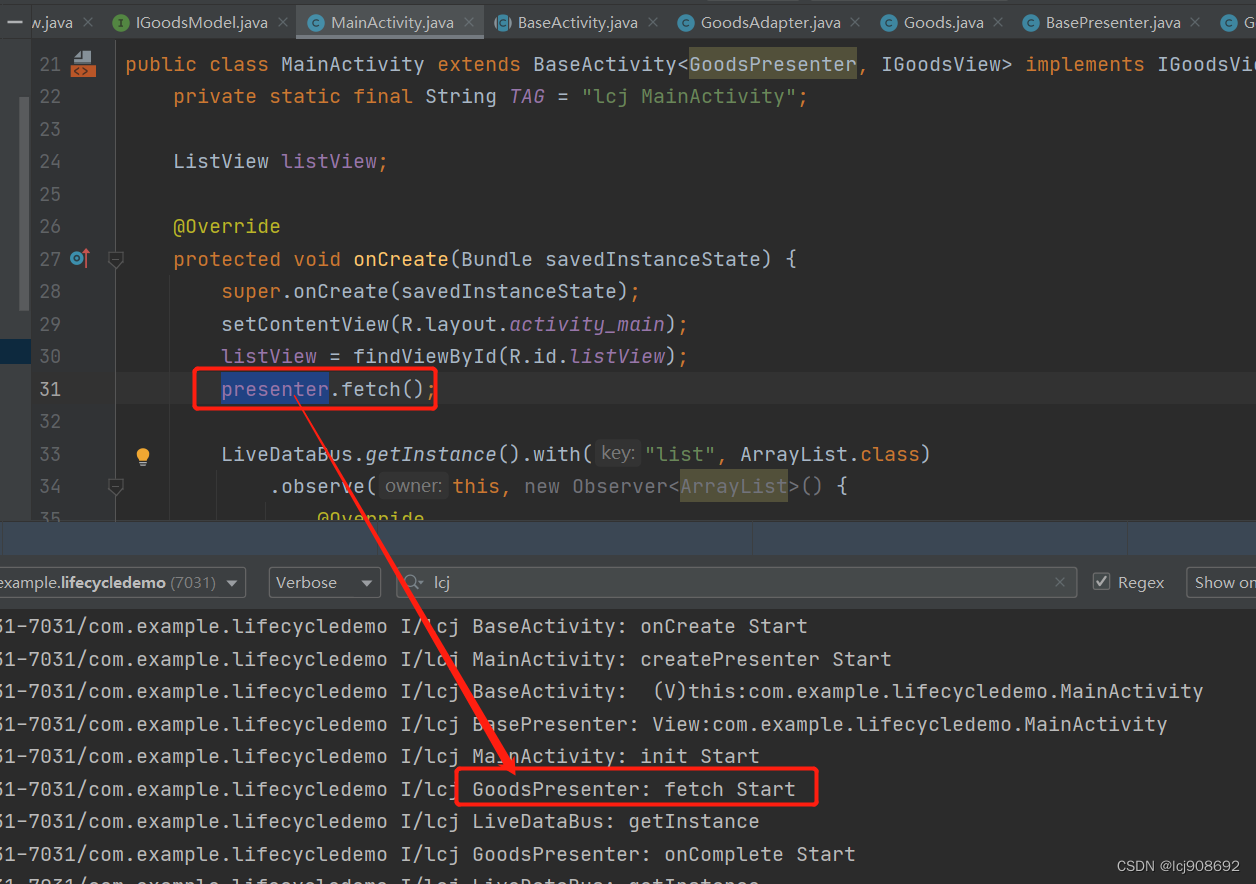This screenshot has width=1256, height=884.
Task: Close the GoodsAdapter.java tab
Action: pos(856,22)
